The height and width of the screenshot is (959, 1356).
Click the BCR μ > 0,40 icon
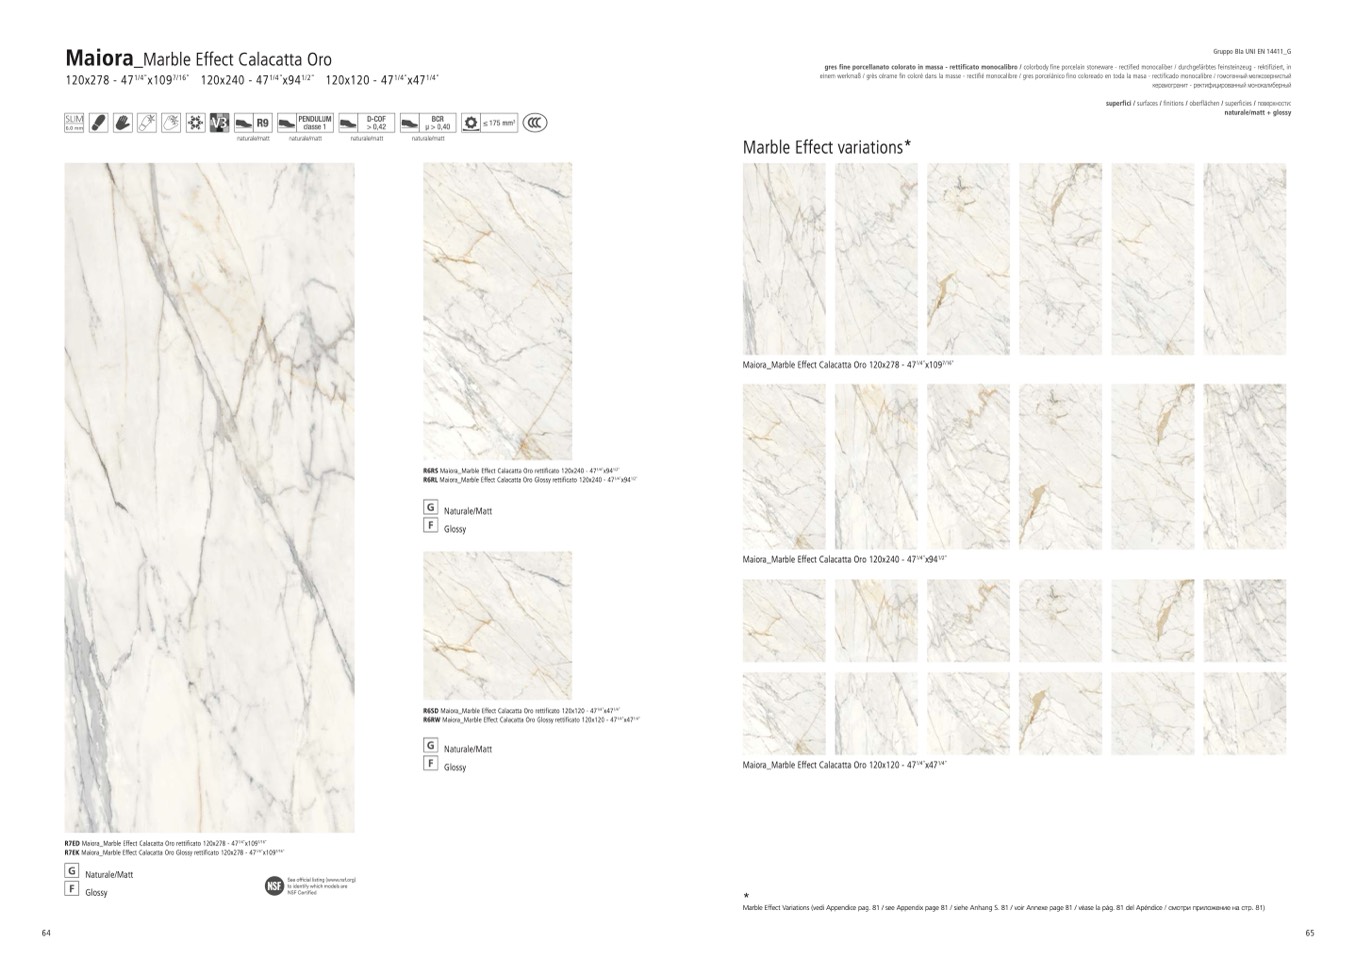click(427, 123)
